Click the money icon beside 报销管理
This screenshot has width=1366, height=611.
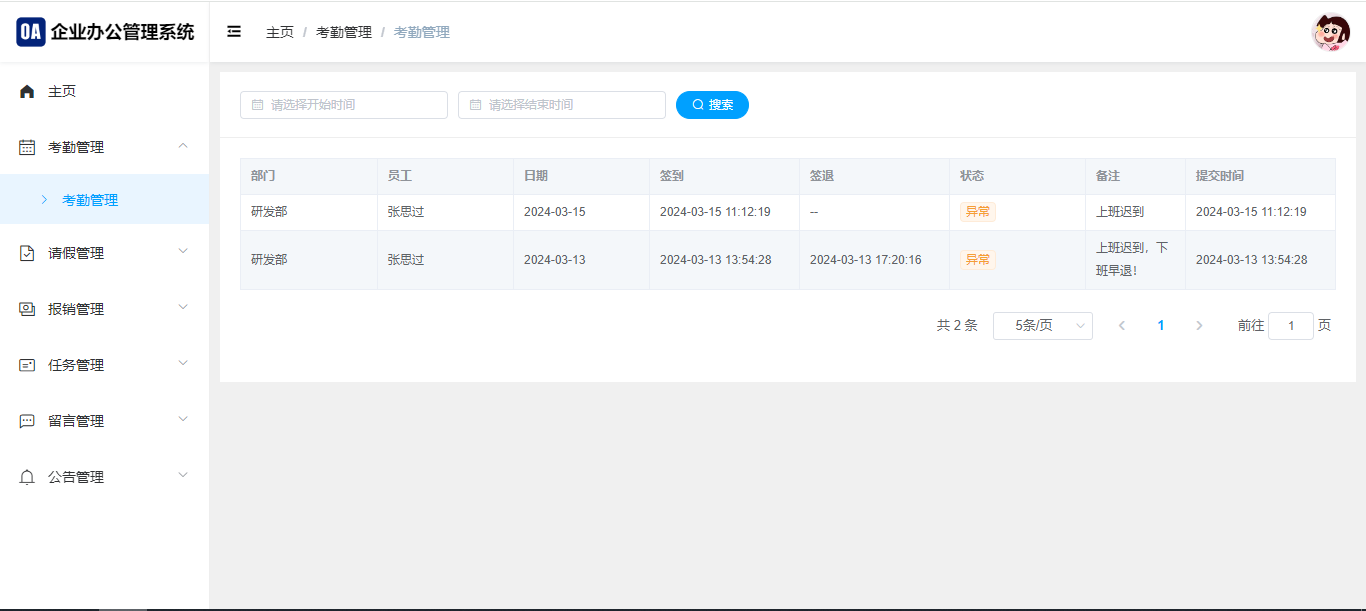[x=27, y=309]
